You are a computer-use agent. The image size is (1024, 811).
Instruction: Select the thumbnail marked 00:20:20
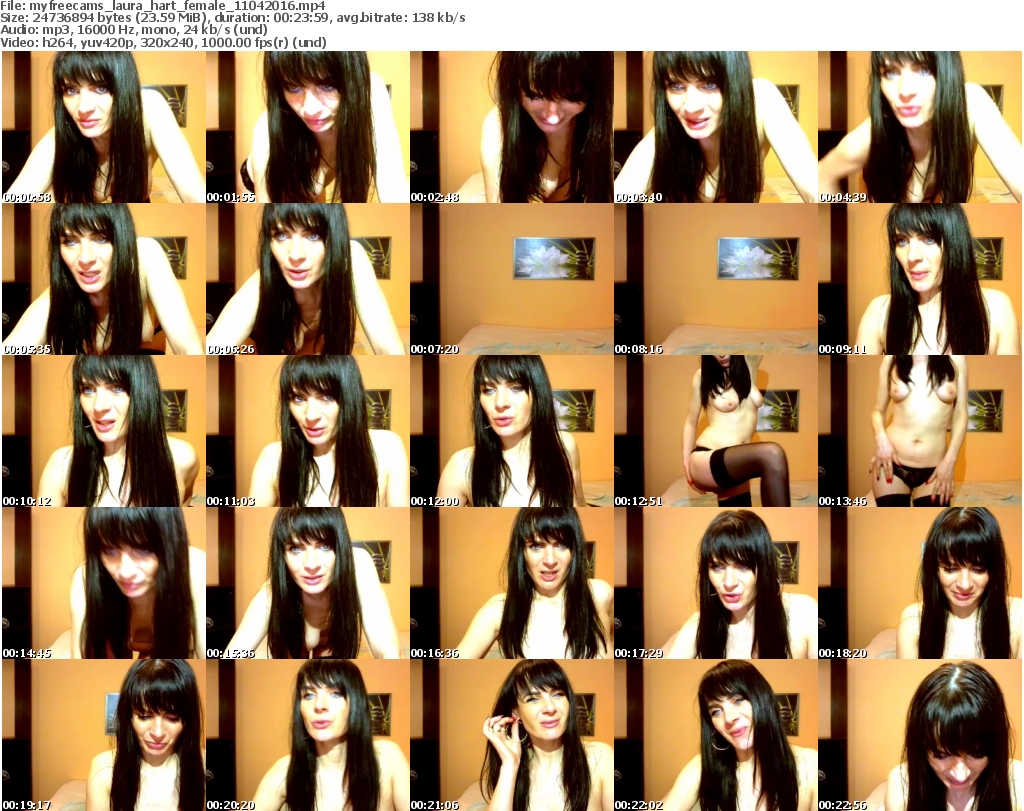(308, 735)
